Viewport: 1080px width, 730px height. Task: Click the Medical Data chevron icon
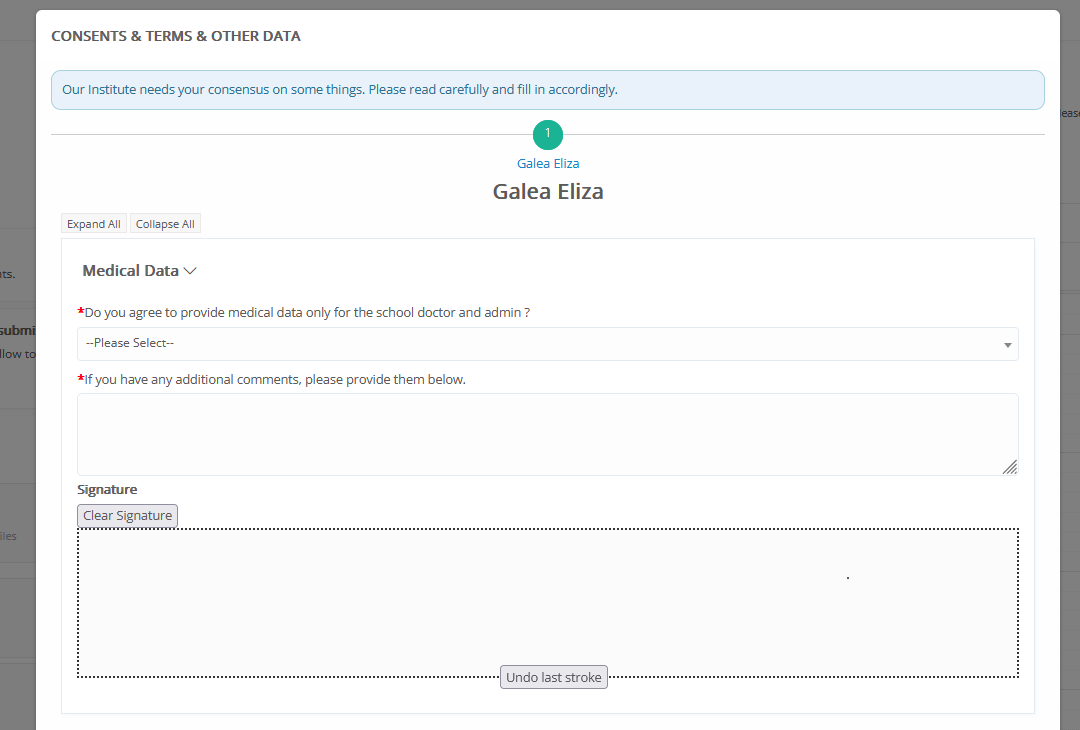pos(190,271)
